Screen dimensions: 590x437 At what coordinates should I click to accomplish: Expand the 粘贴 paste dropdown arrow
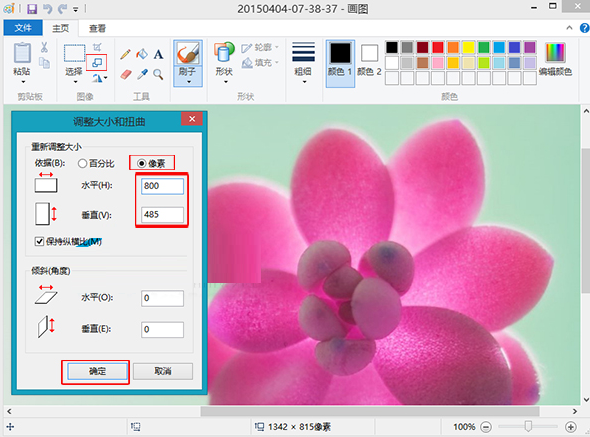tap(23, 82)
